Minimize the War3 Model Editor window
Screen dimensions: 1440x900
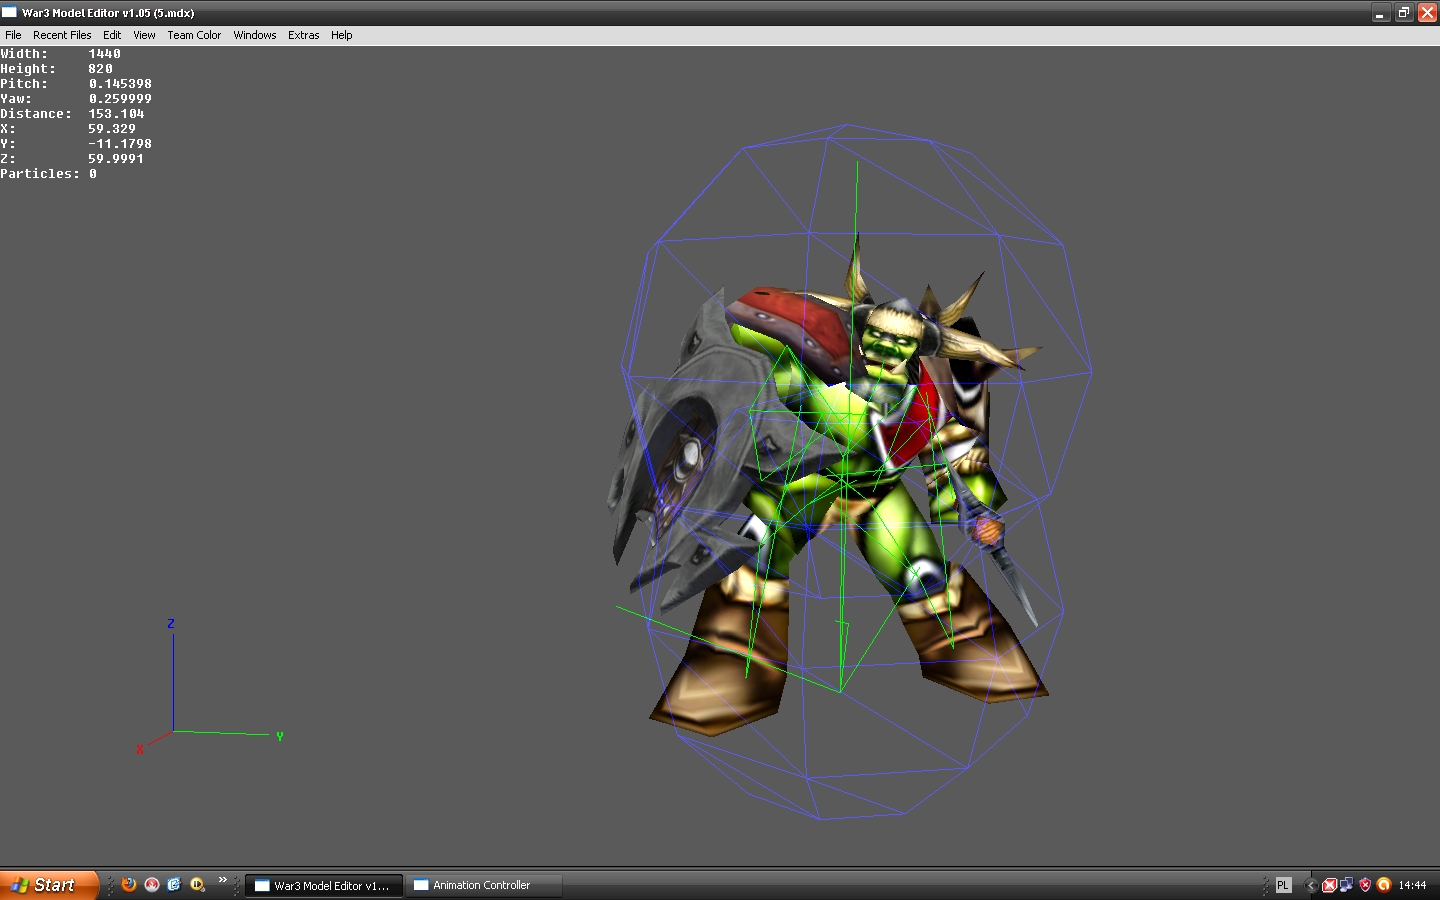[1381, 13]
